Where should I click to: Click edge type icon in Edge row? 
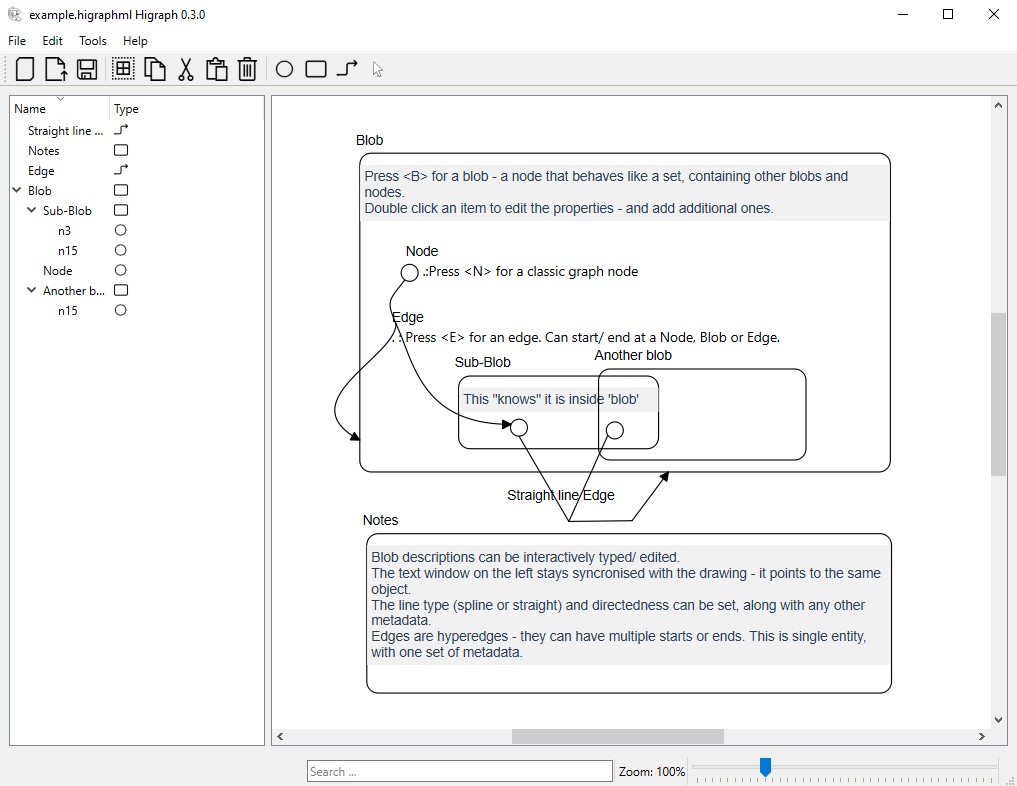pos(121,170)
